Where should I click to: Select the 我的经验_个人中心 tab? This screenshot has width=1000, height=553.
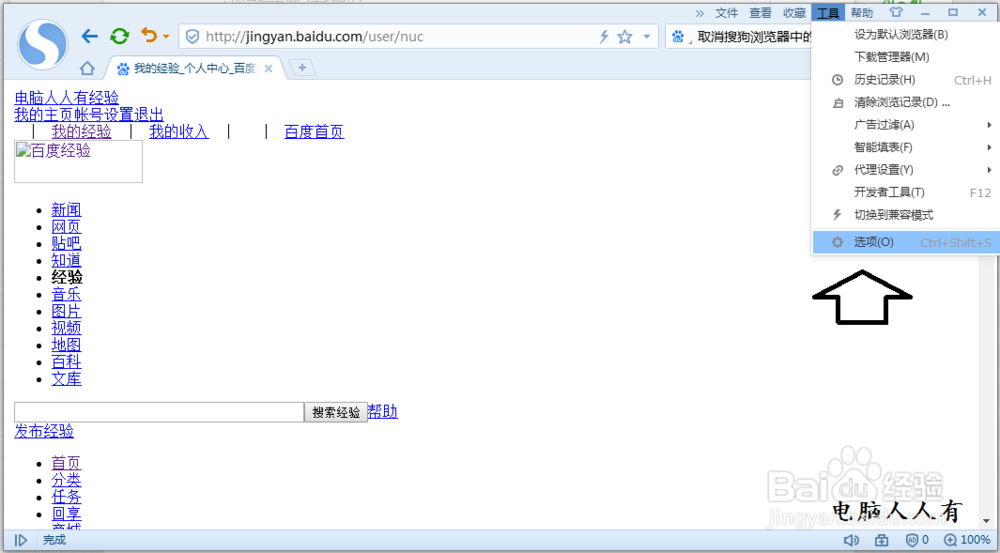click(x=195, y=68)
